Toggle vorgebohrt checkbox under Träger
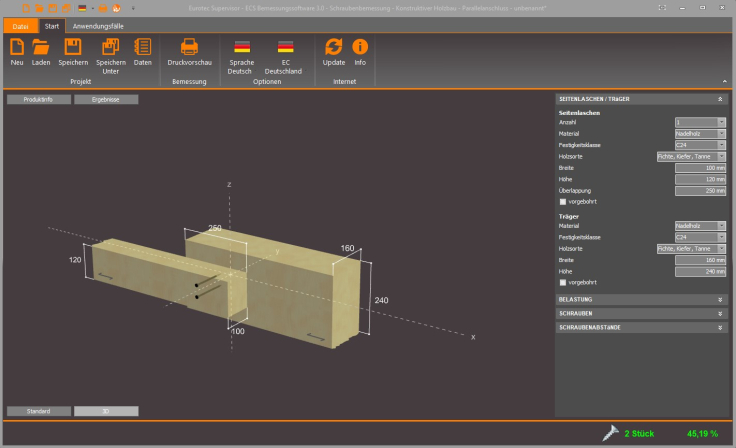This screenshot has height=448, width=736. (x=563, y=282)
